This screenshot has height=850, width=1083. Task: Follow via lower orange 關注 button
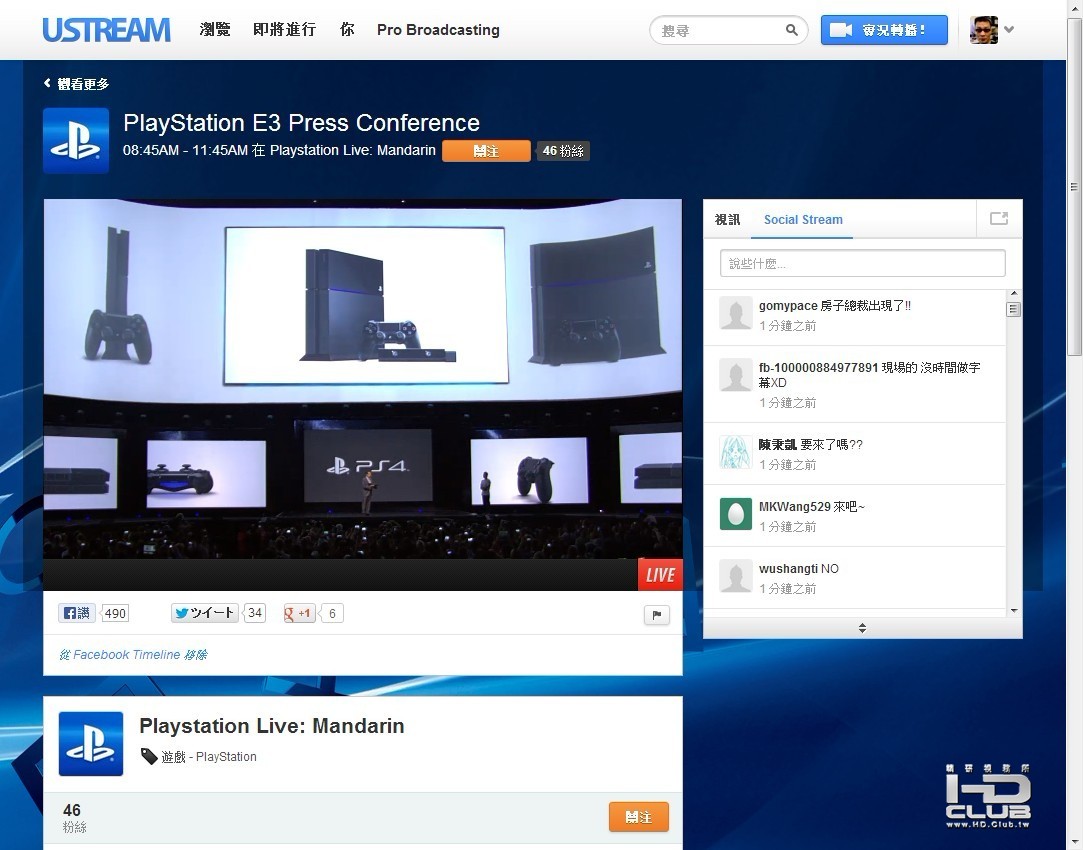pos(639,817)
